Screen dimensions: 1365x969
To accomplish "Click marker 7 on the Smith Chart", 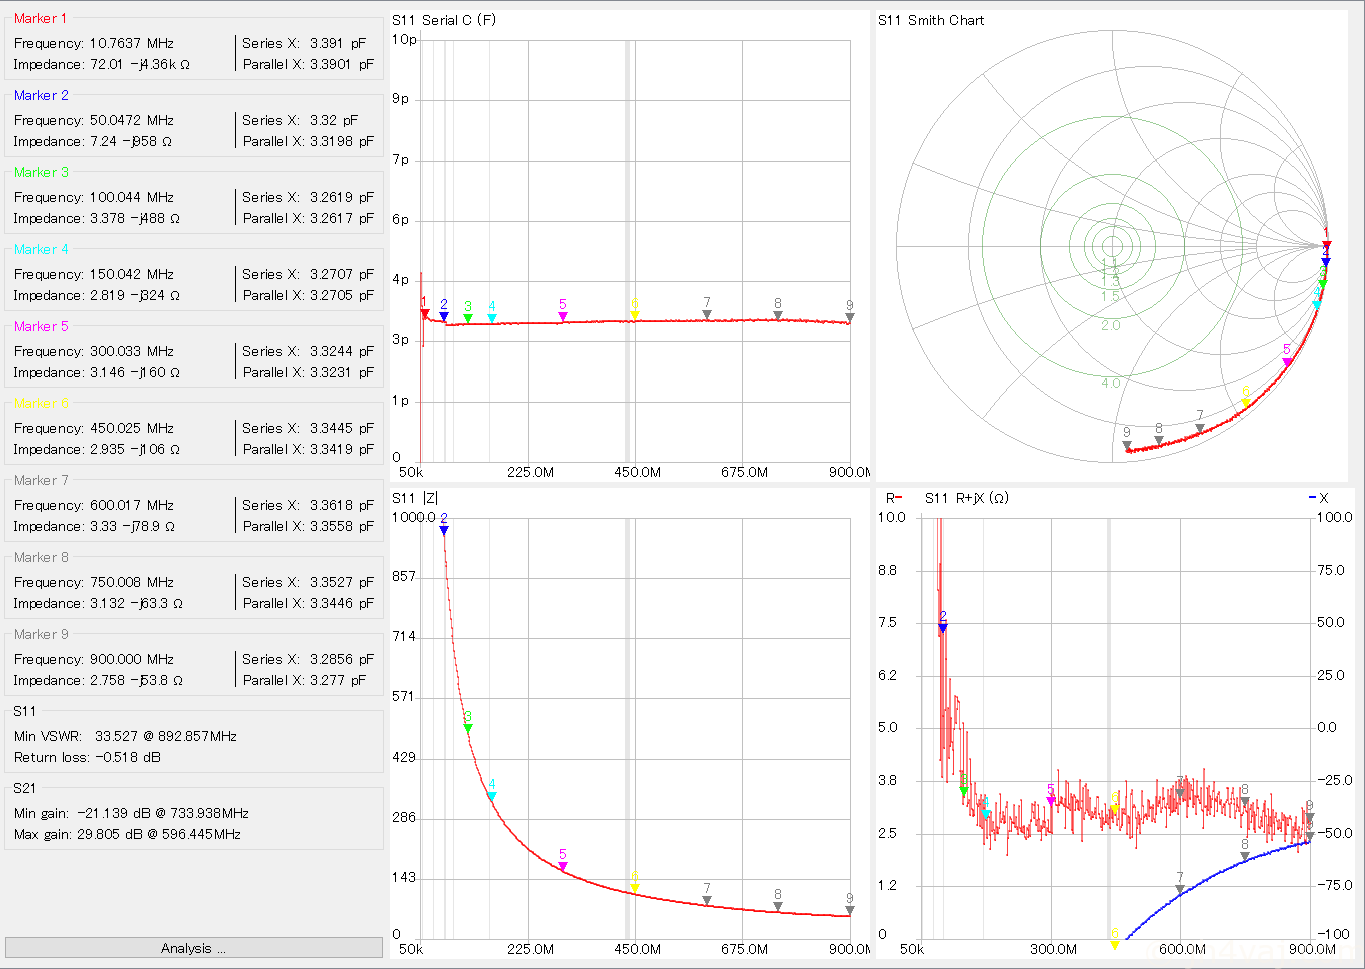I will pos(1200,428).
